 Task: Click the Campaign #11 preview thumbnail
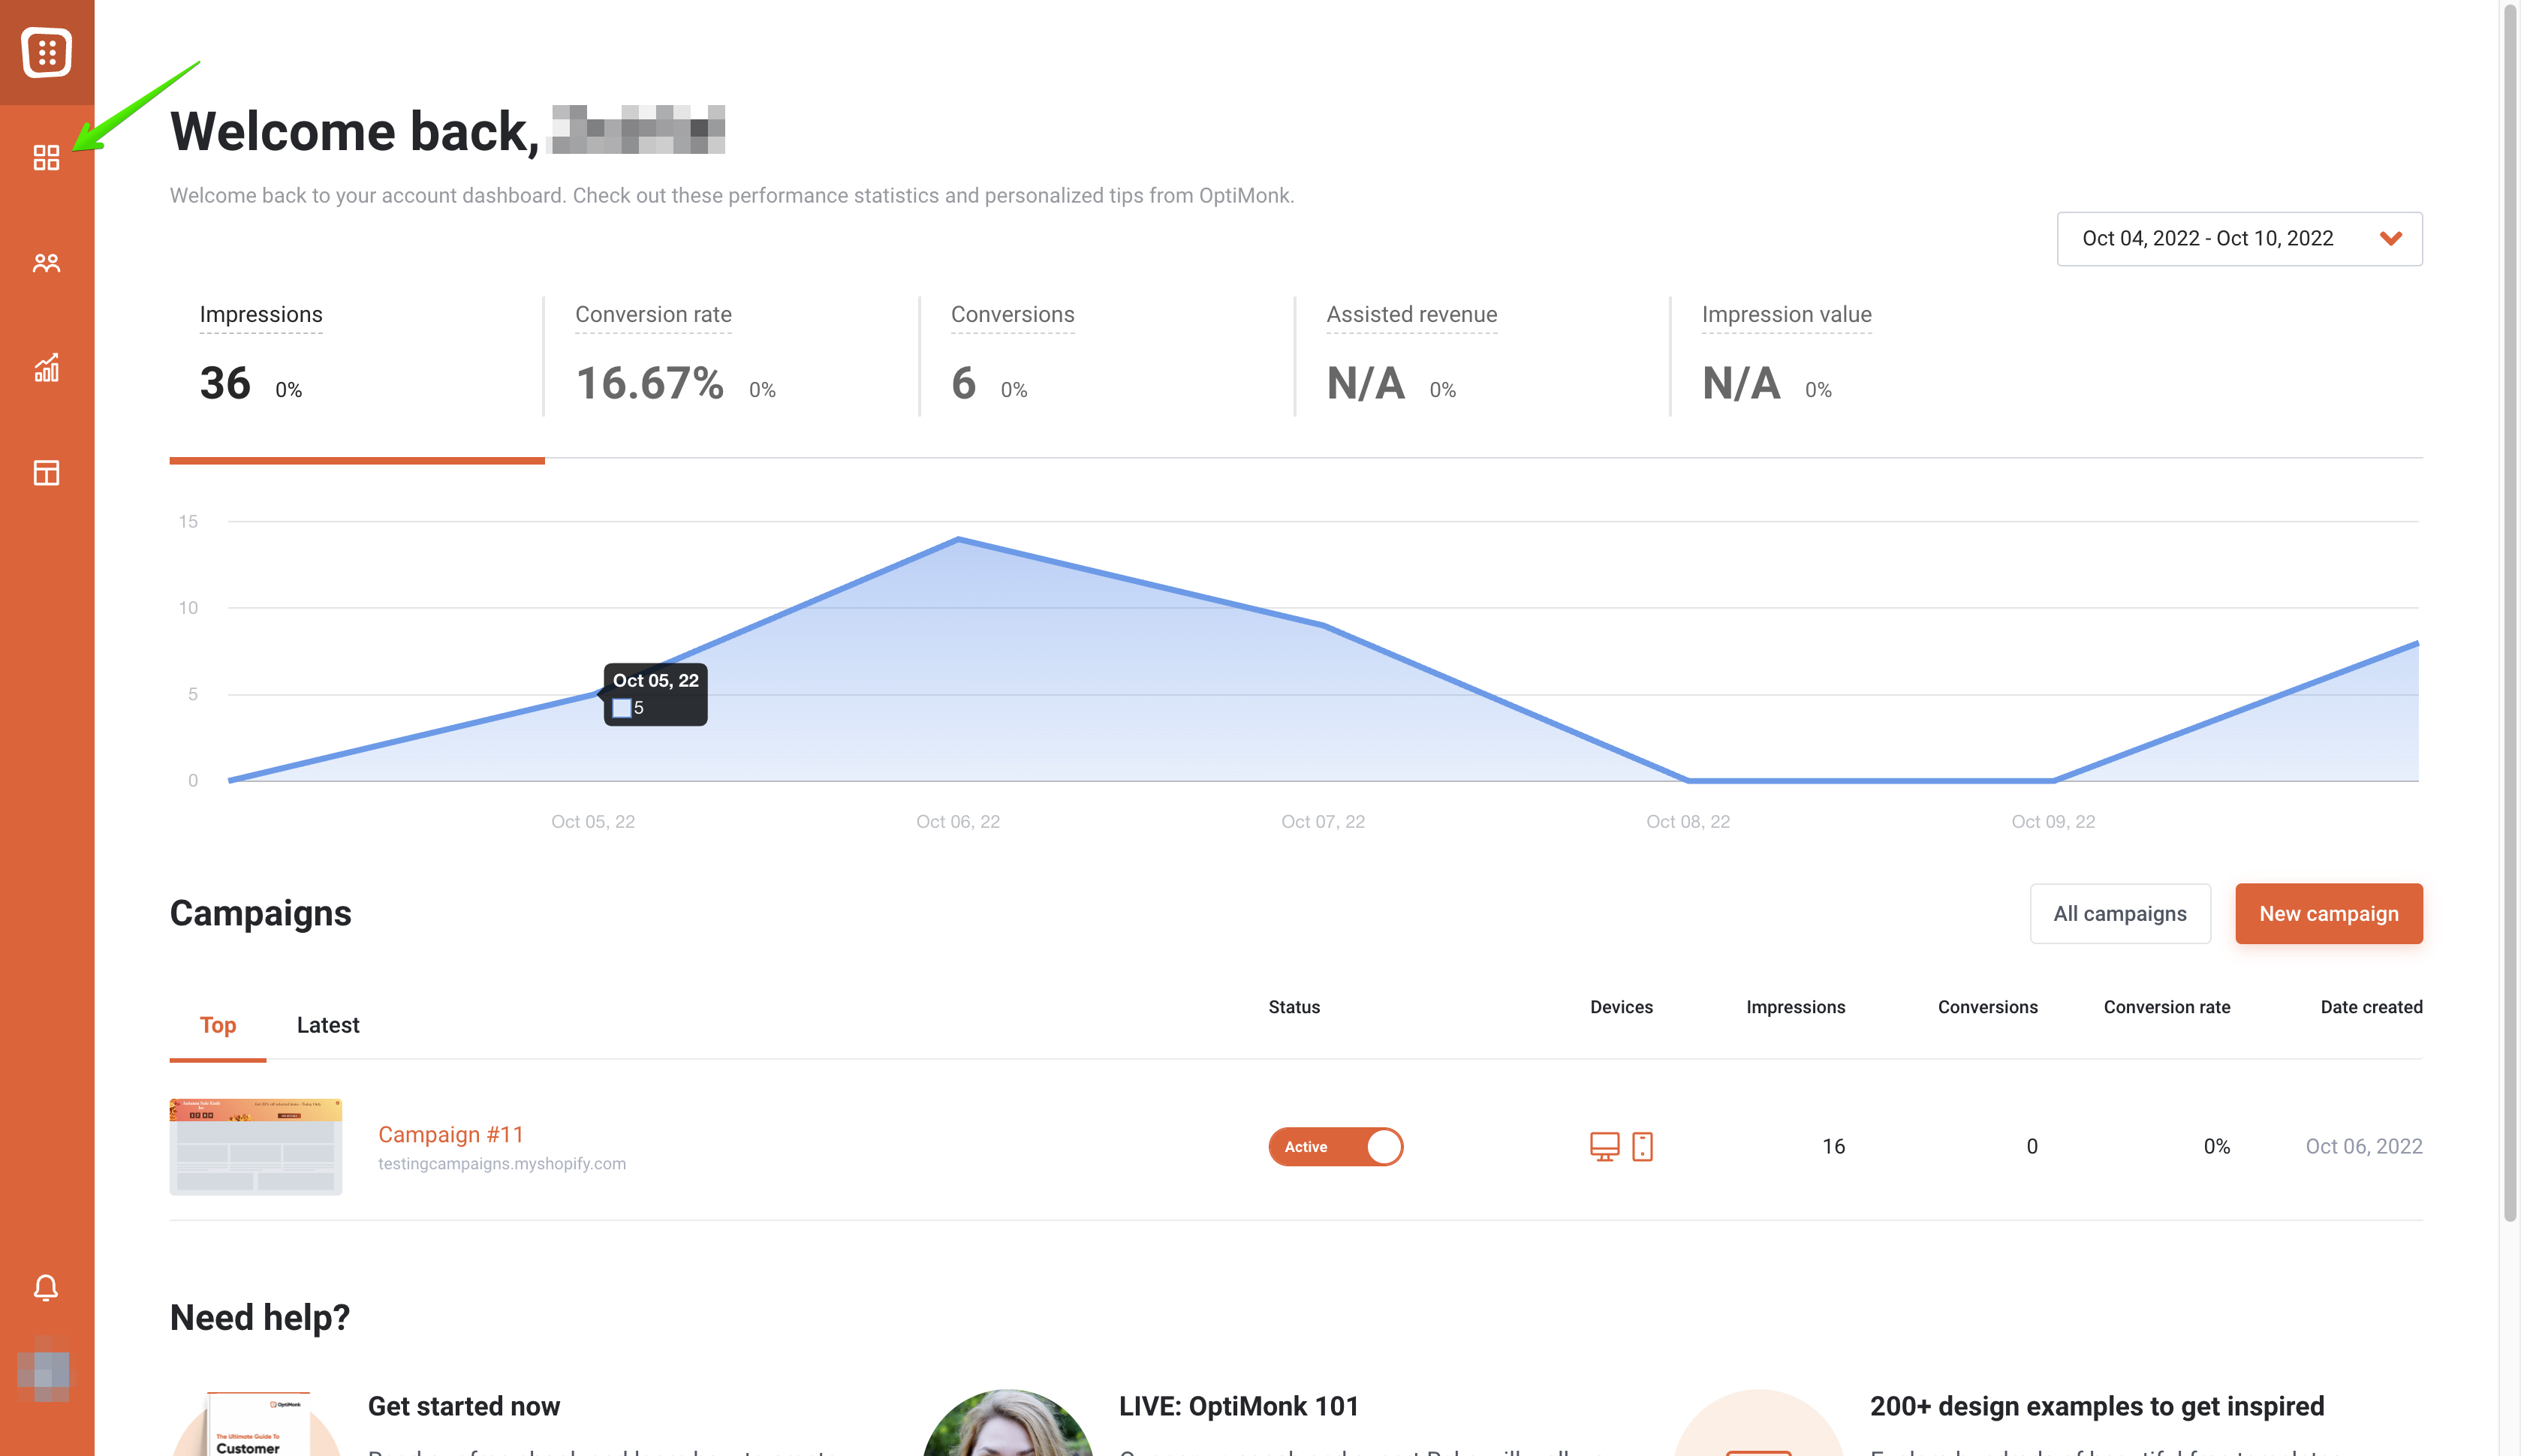[x=255, y=1146]
